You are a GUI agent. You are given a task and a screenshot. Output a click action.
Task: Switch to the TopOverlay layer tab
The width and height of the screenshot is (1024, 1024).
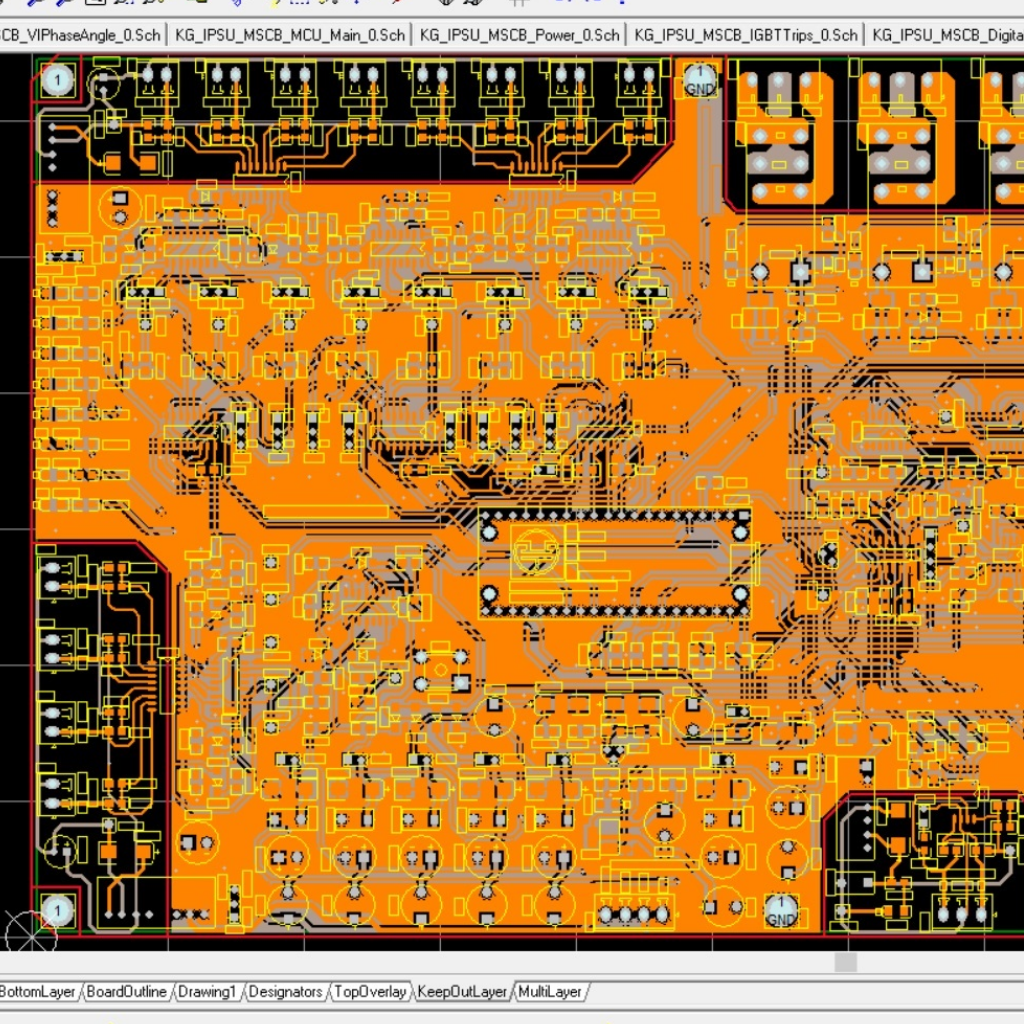click(x=370, y=992)
